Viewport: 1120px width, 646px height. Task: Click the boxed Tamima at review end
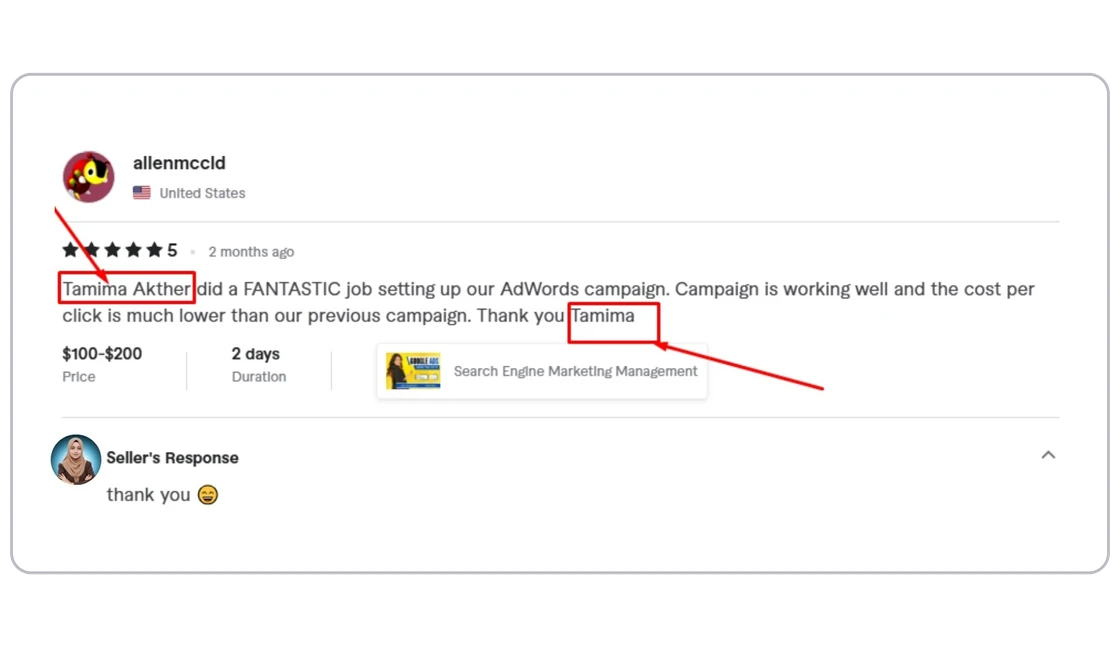(603, 316)
